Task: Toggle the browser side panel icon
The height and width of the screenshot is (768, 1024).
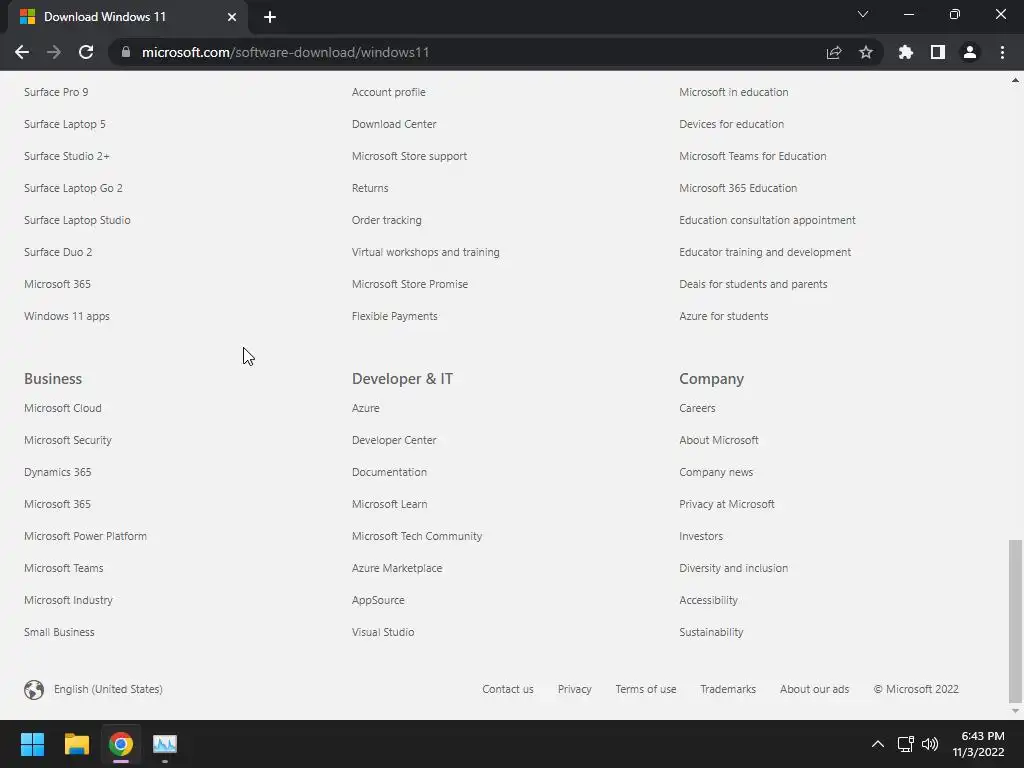Action: (938, 52)
